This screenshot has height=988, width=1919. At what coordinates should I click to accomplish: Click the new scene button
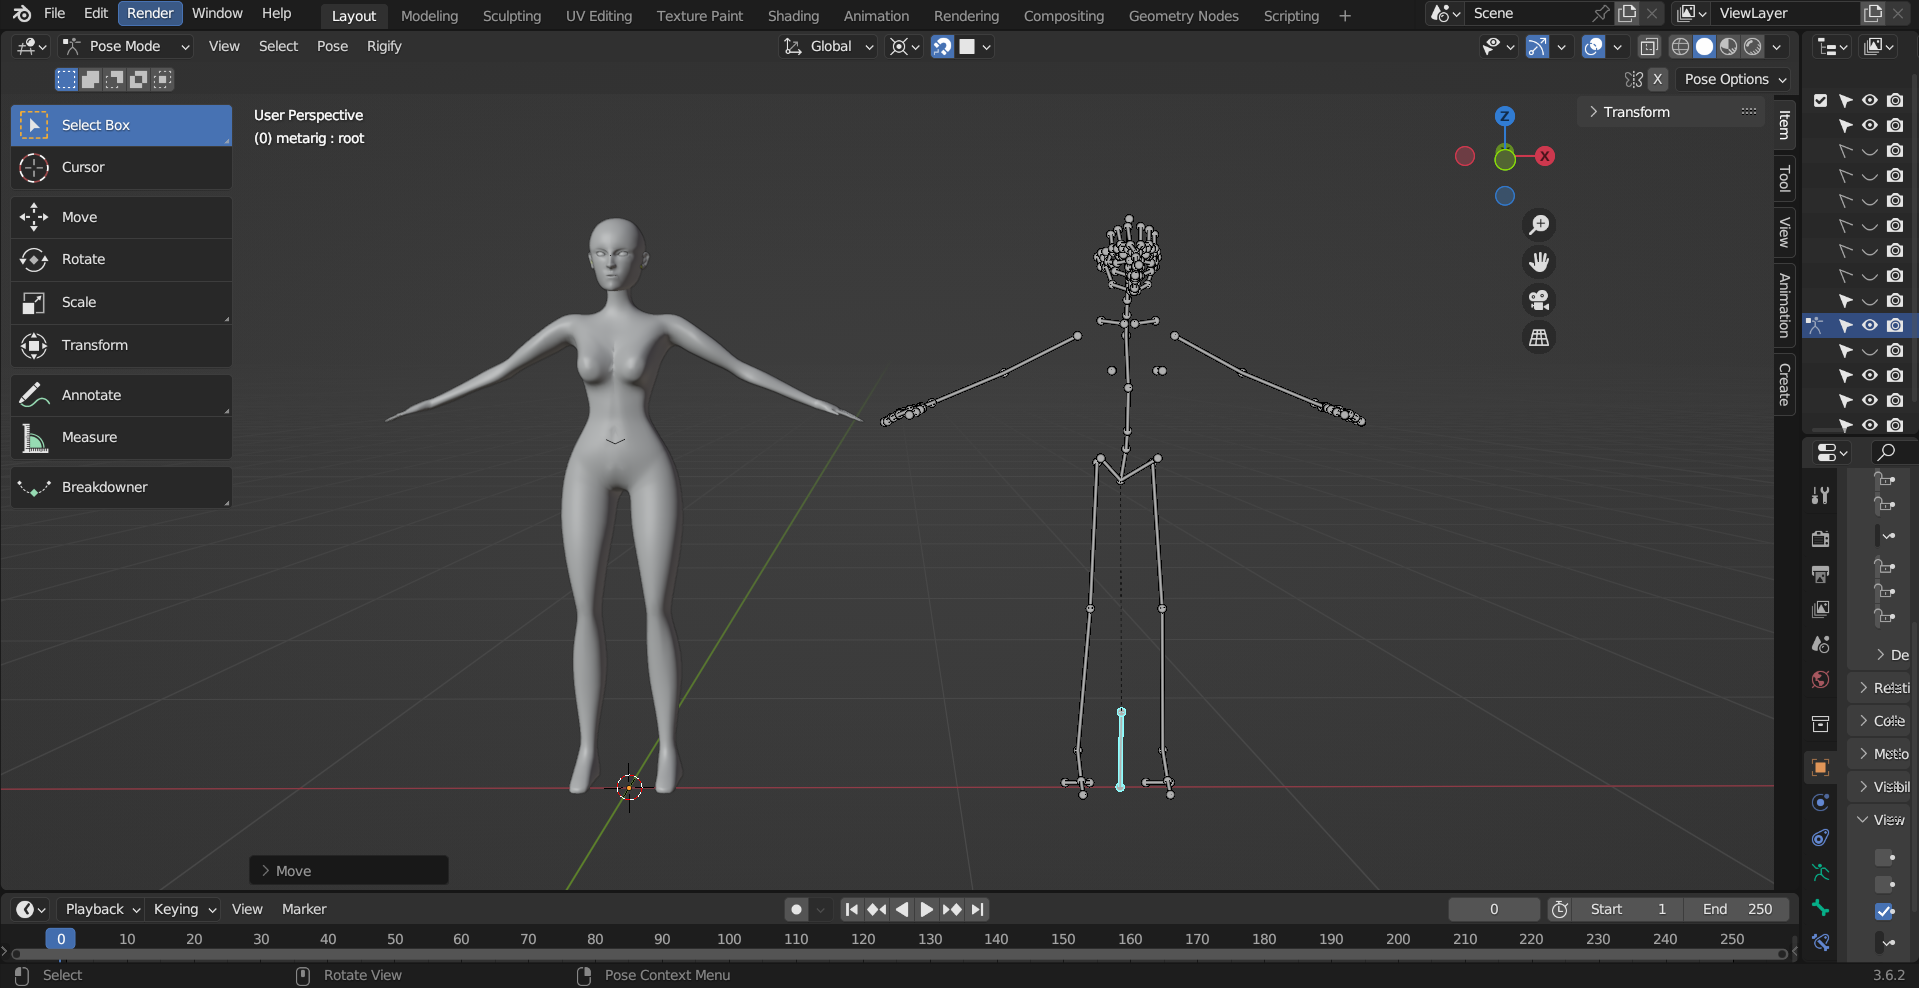pos(1628,13)
